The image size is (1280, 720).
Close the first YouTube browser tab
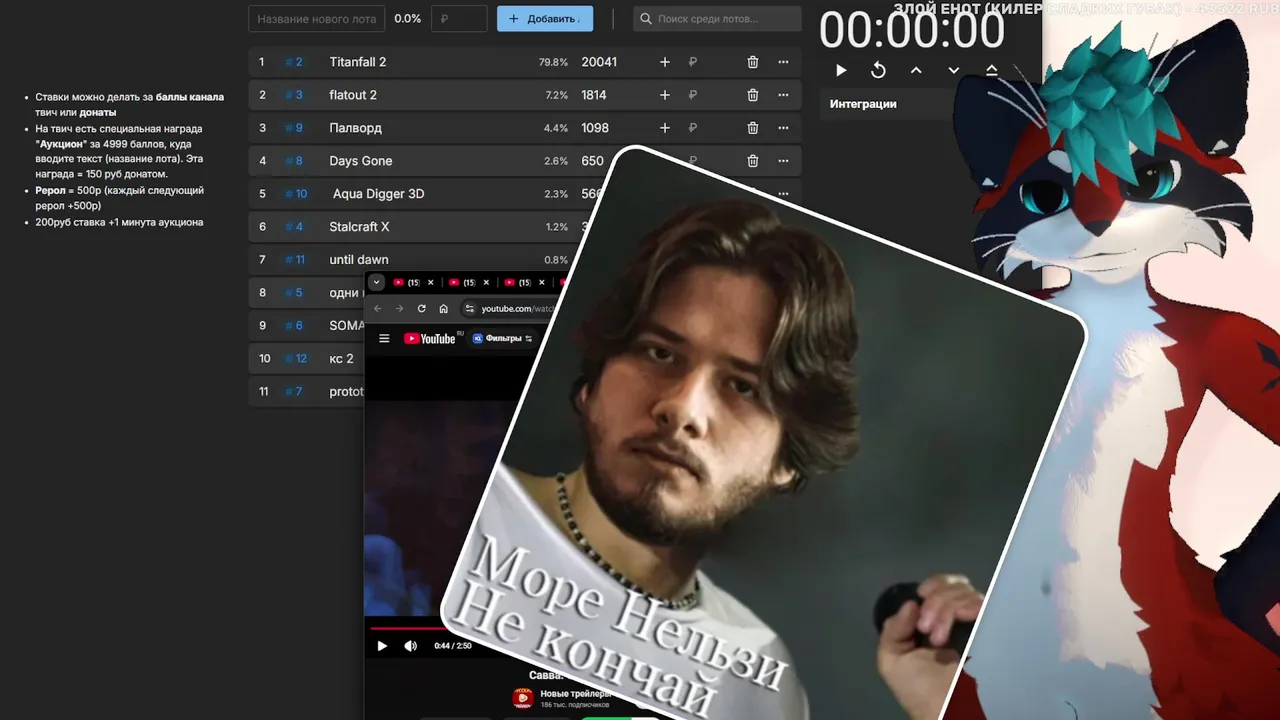[x=431, y=283]
